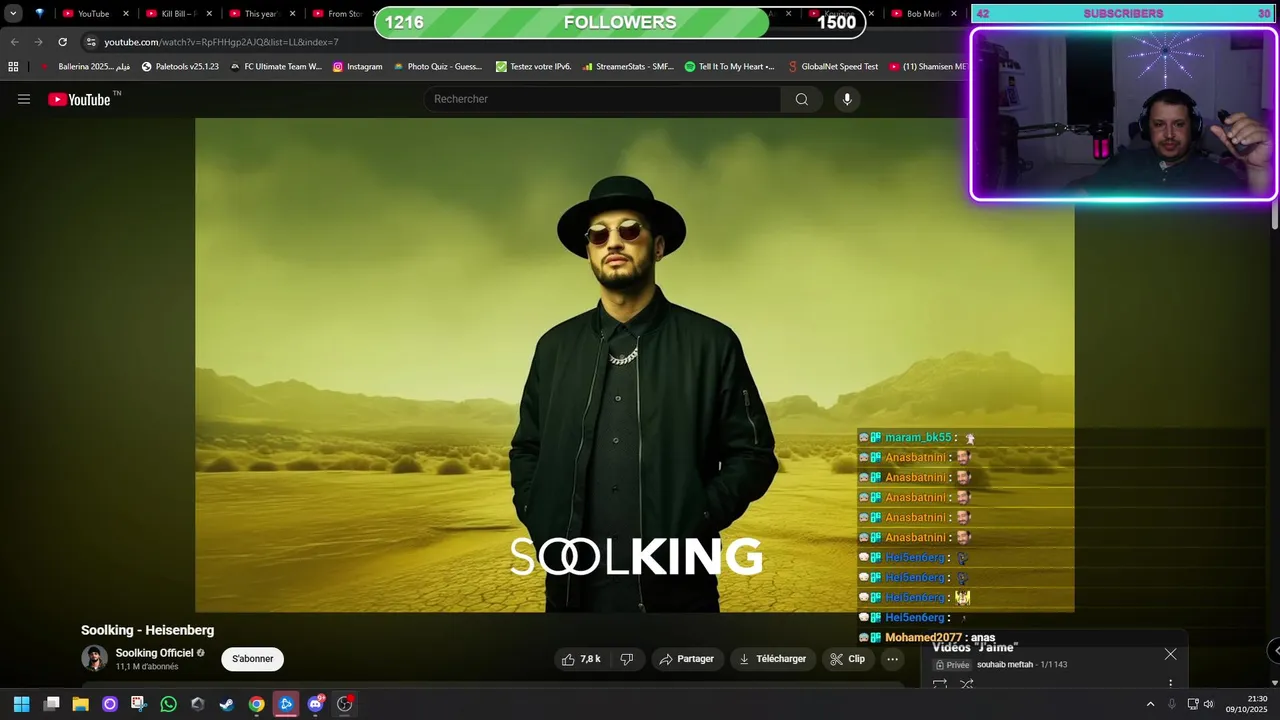Toggle playlist loop button

(x=940, y=684)
